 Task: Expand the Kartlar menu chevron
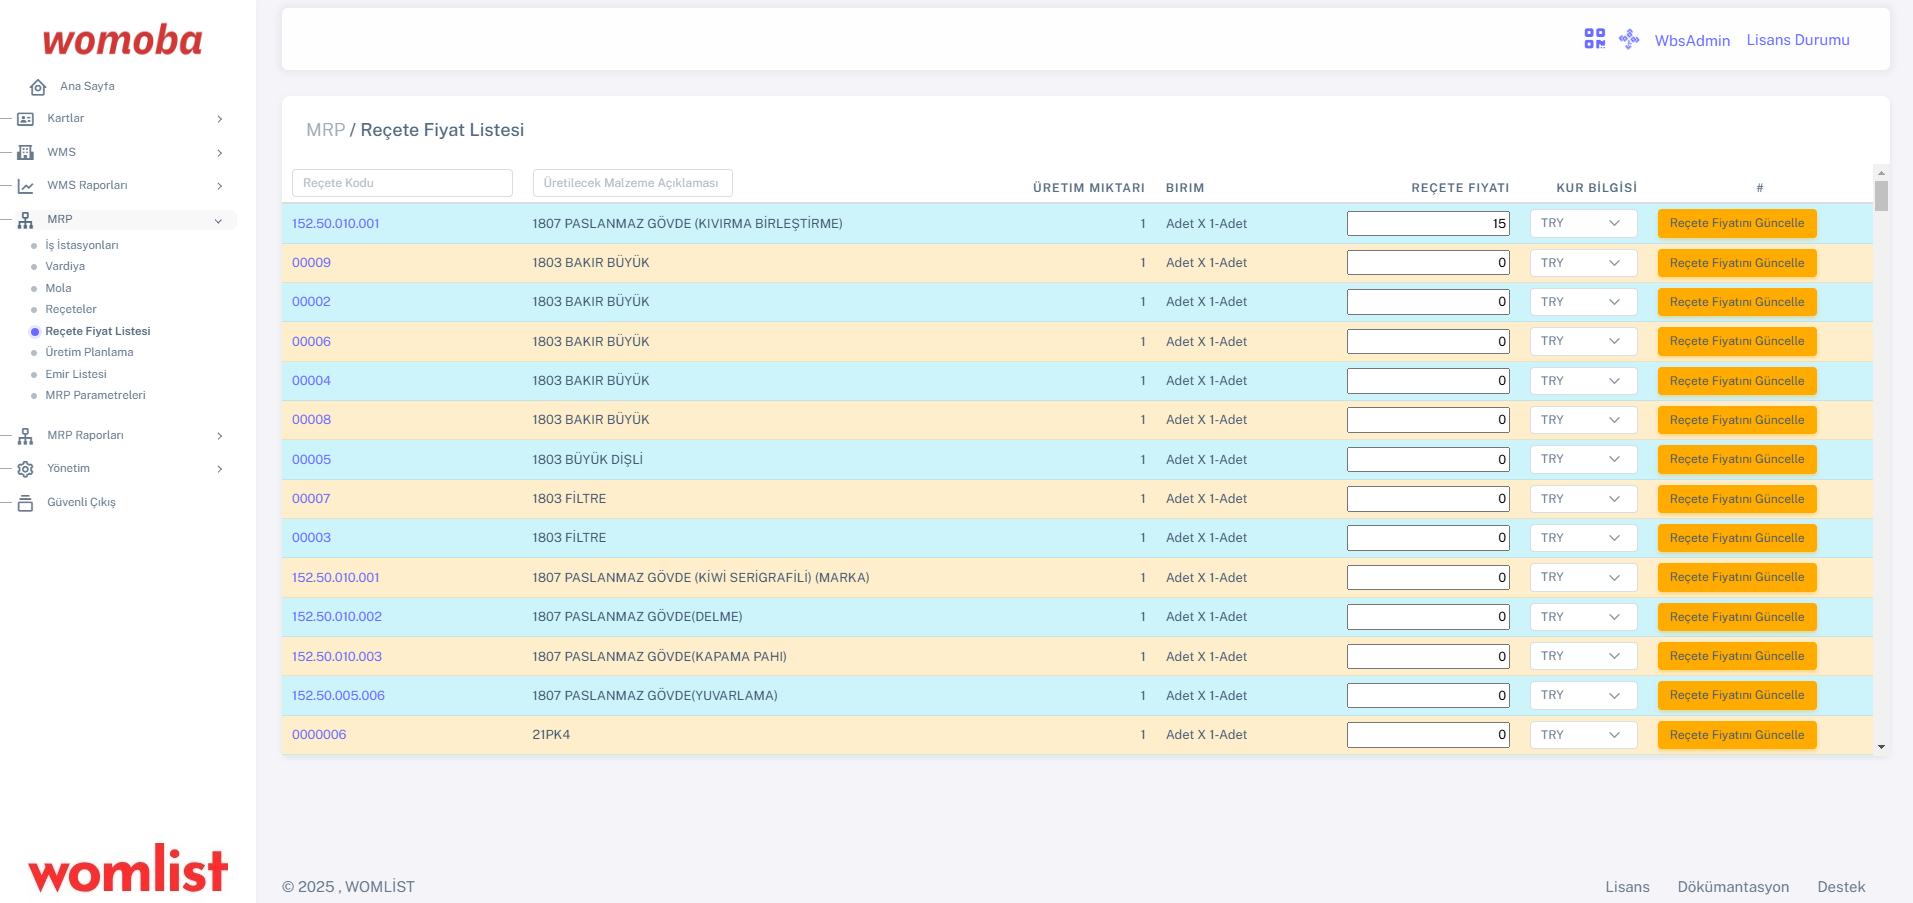tap(219, 119)
